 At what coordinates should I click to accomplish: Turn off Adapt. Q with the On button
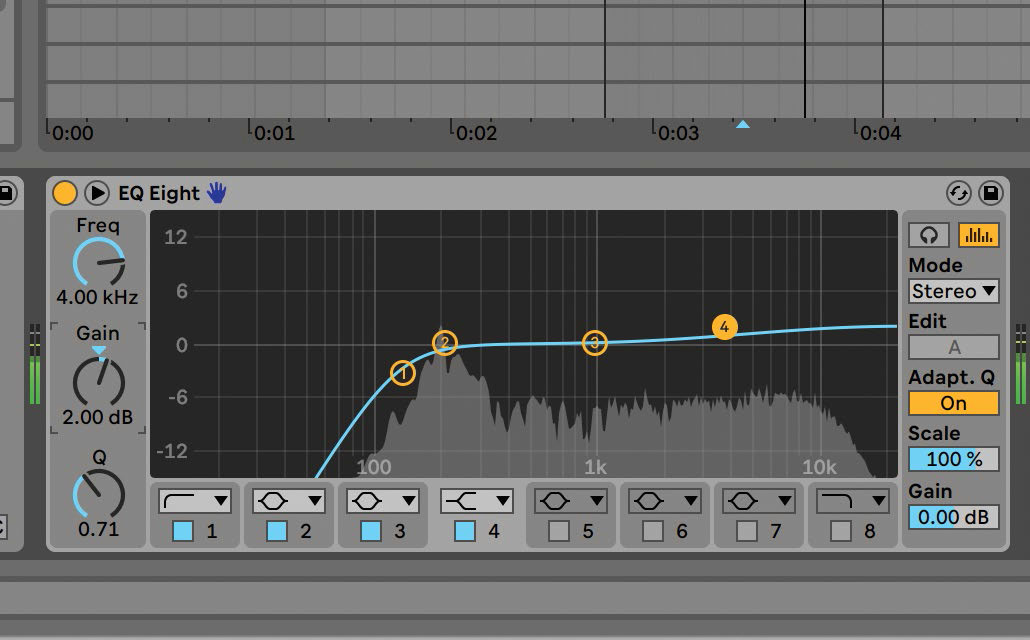pos(954,403)
